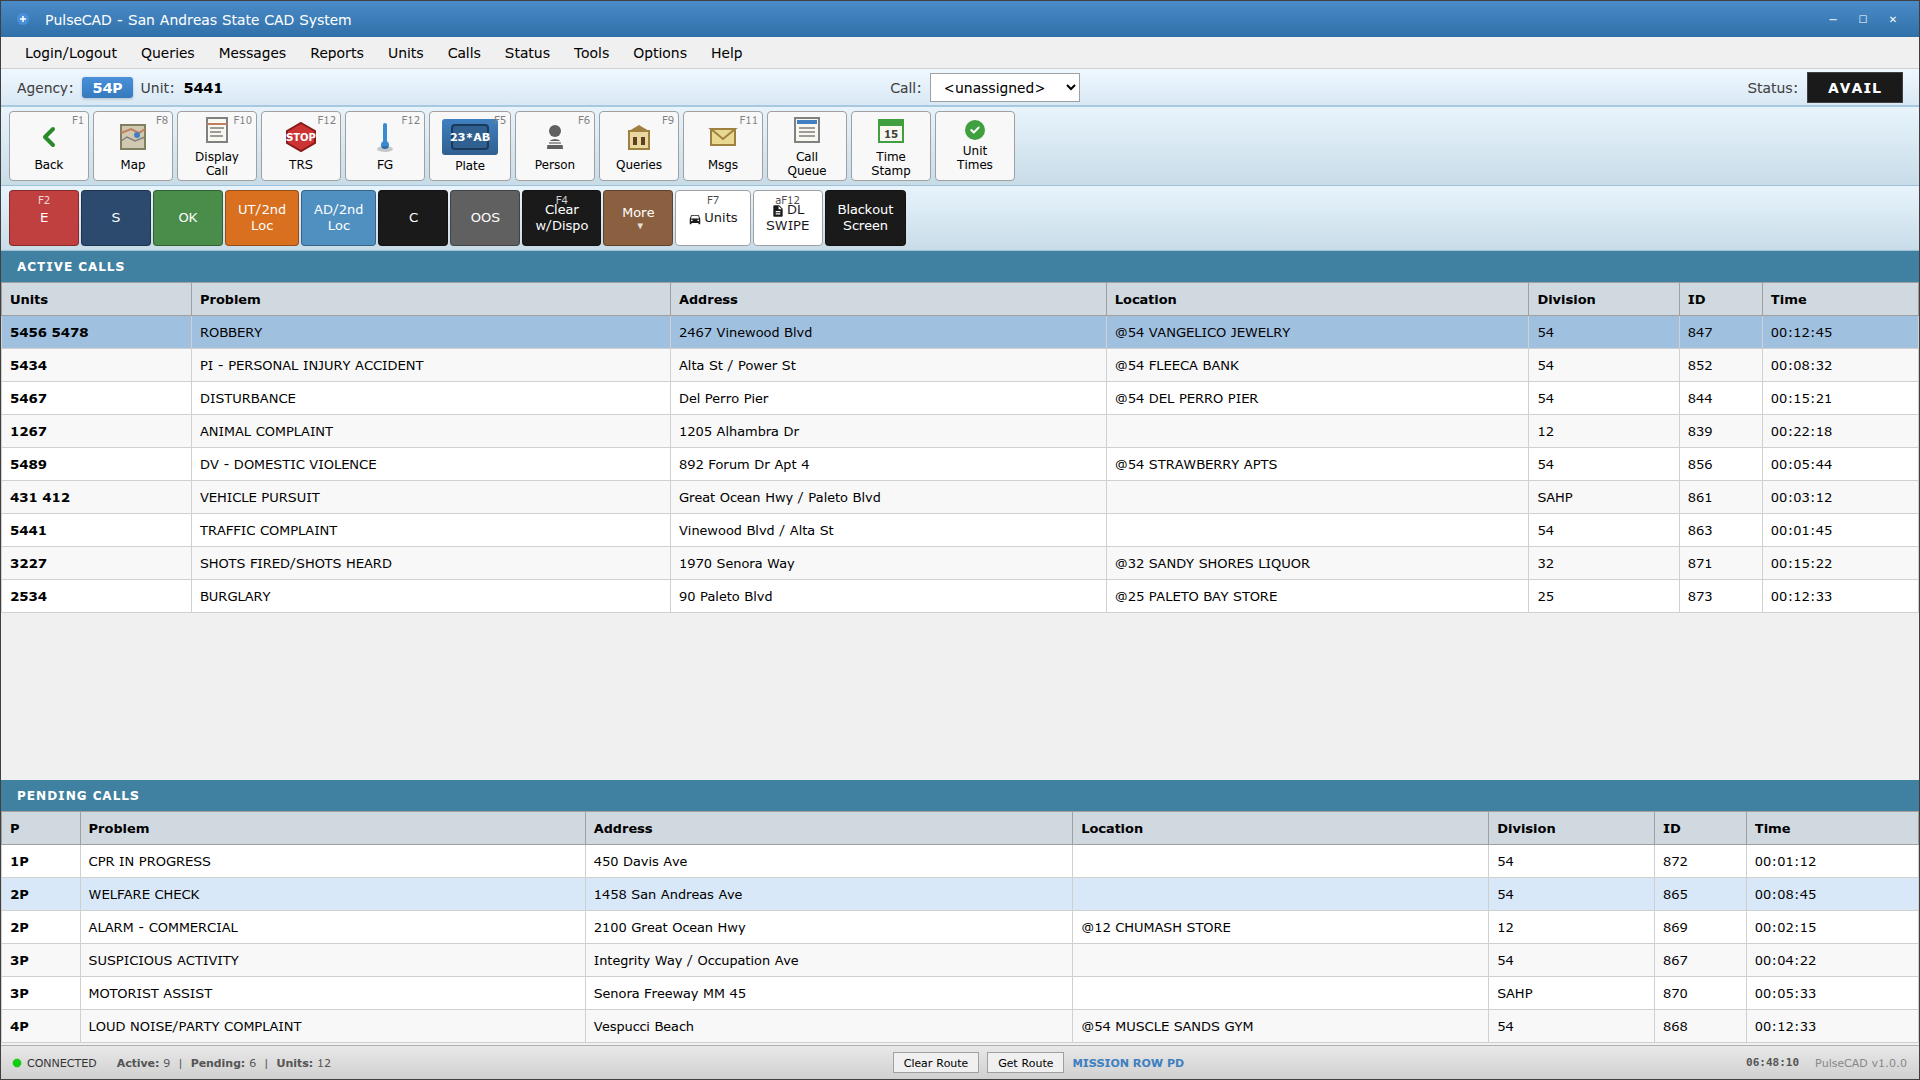Open the Call unassigned dropdown
Viewport: 1920px width, 1080px height.
point(1004,88)
